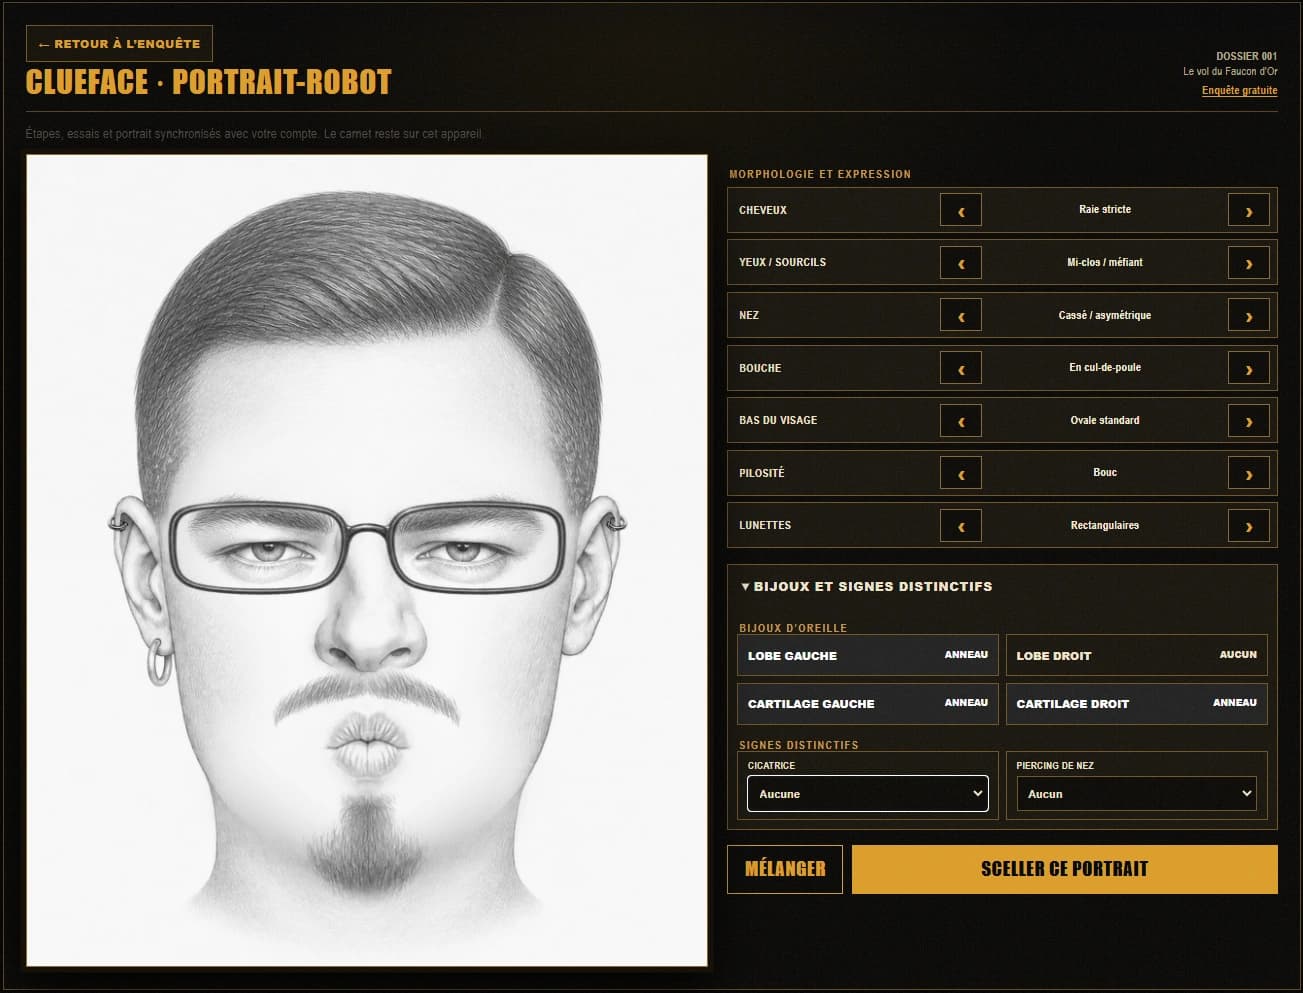Show next Lunettes style

(x=1248, y=525)
